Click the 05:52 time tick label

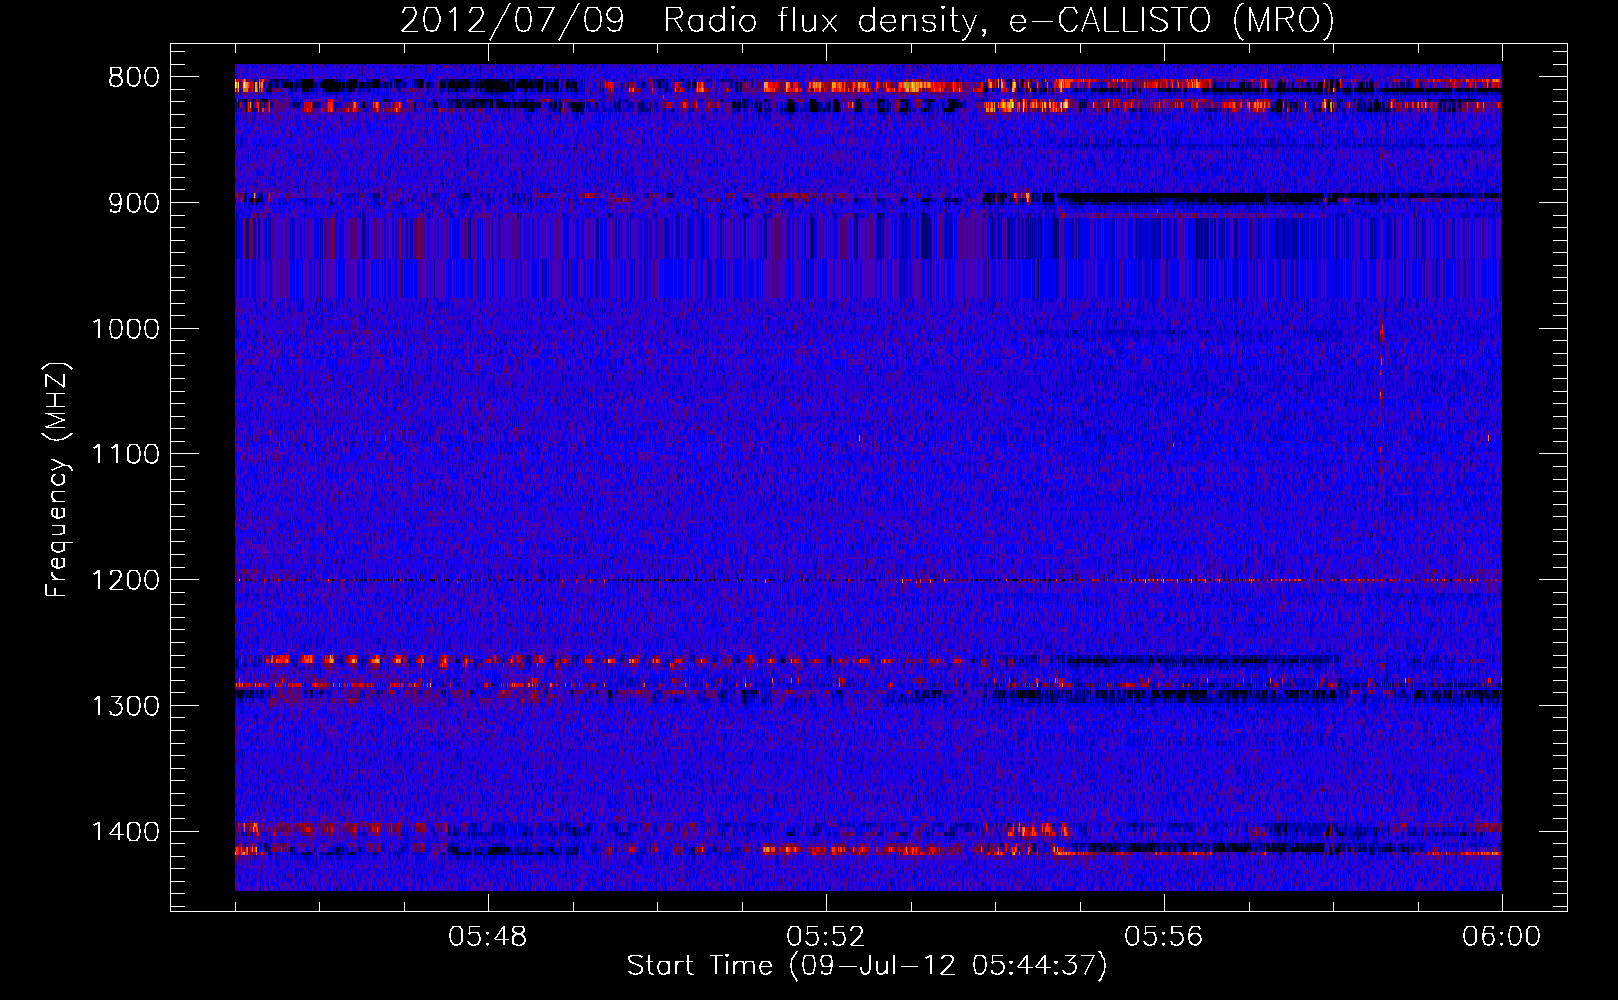point(826,937)
